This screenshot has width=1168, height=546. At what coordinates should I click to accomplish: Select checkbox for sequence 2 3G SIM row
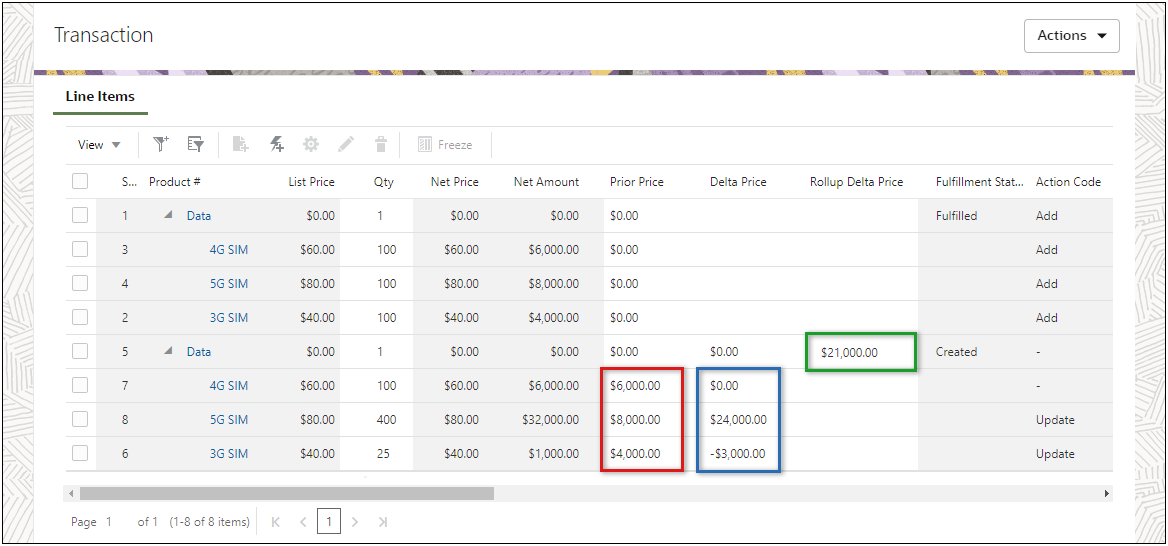80,317
